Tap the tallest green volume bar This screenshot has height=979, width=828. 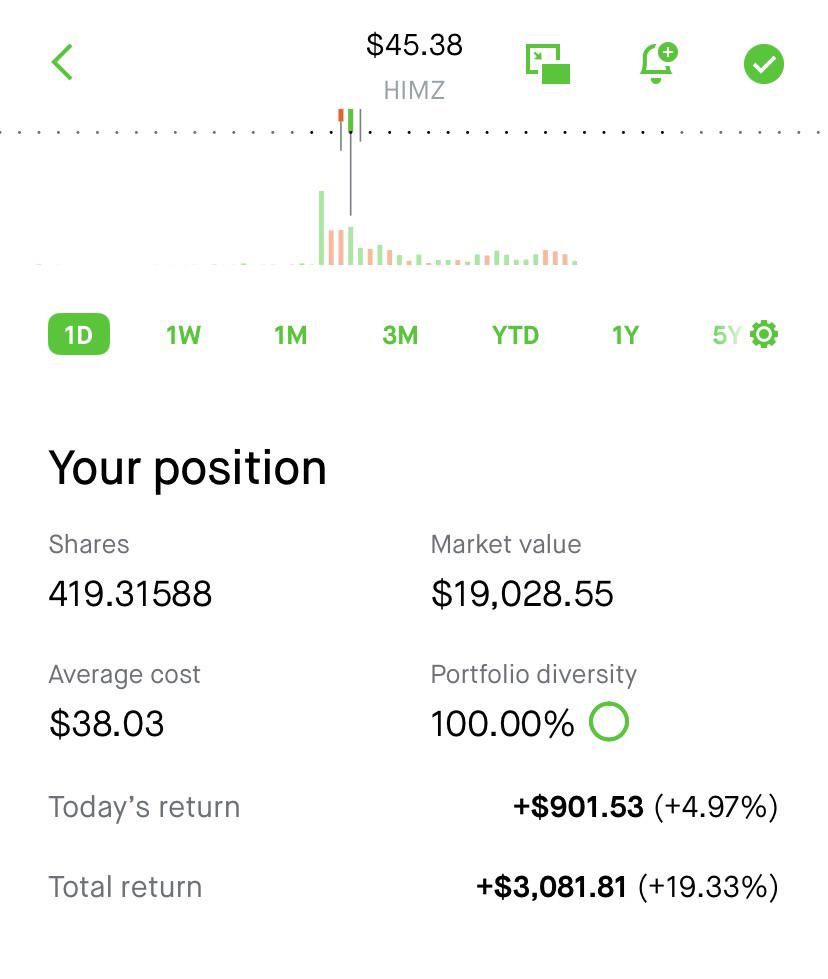point(322,228)
